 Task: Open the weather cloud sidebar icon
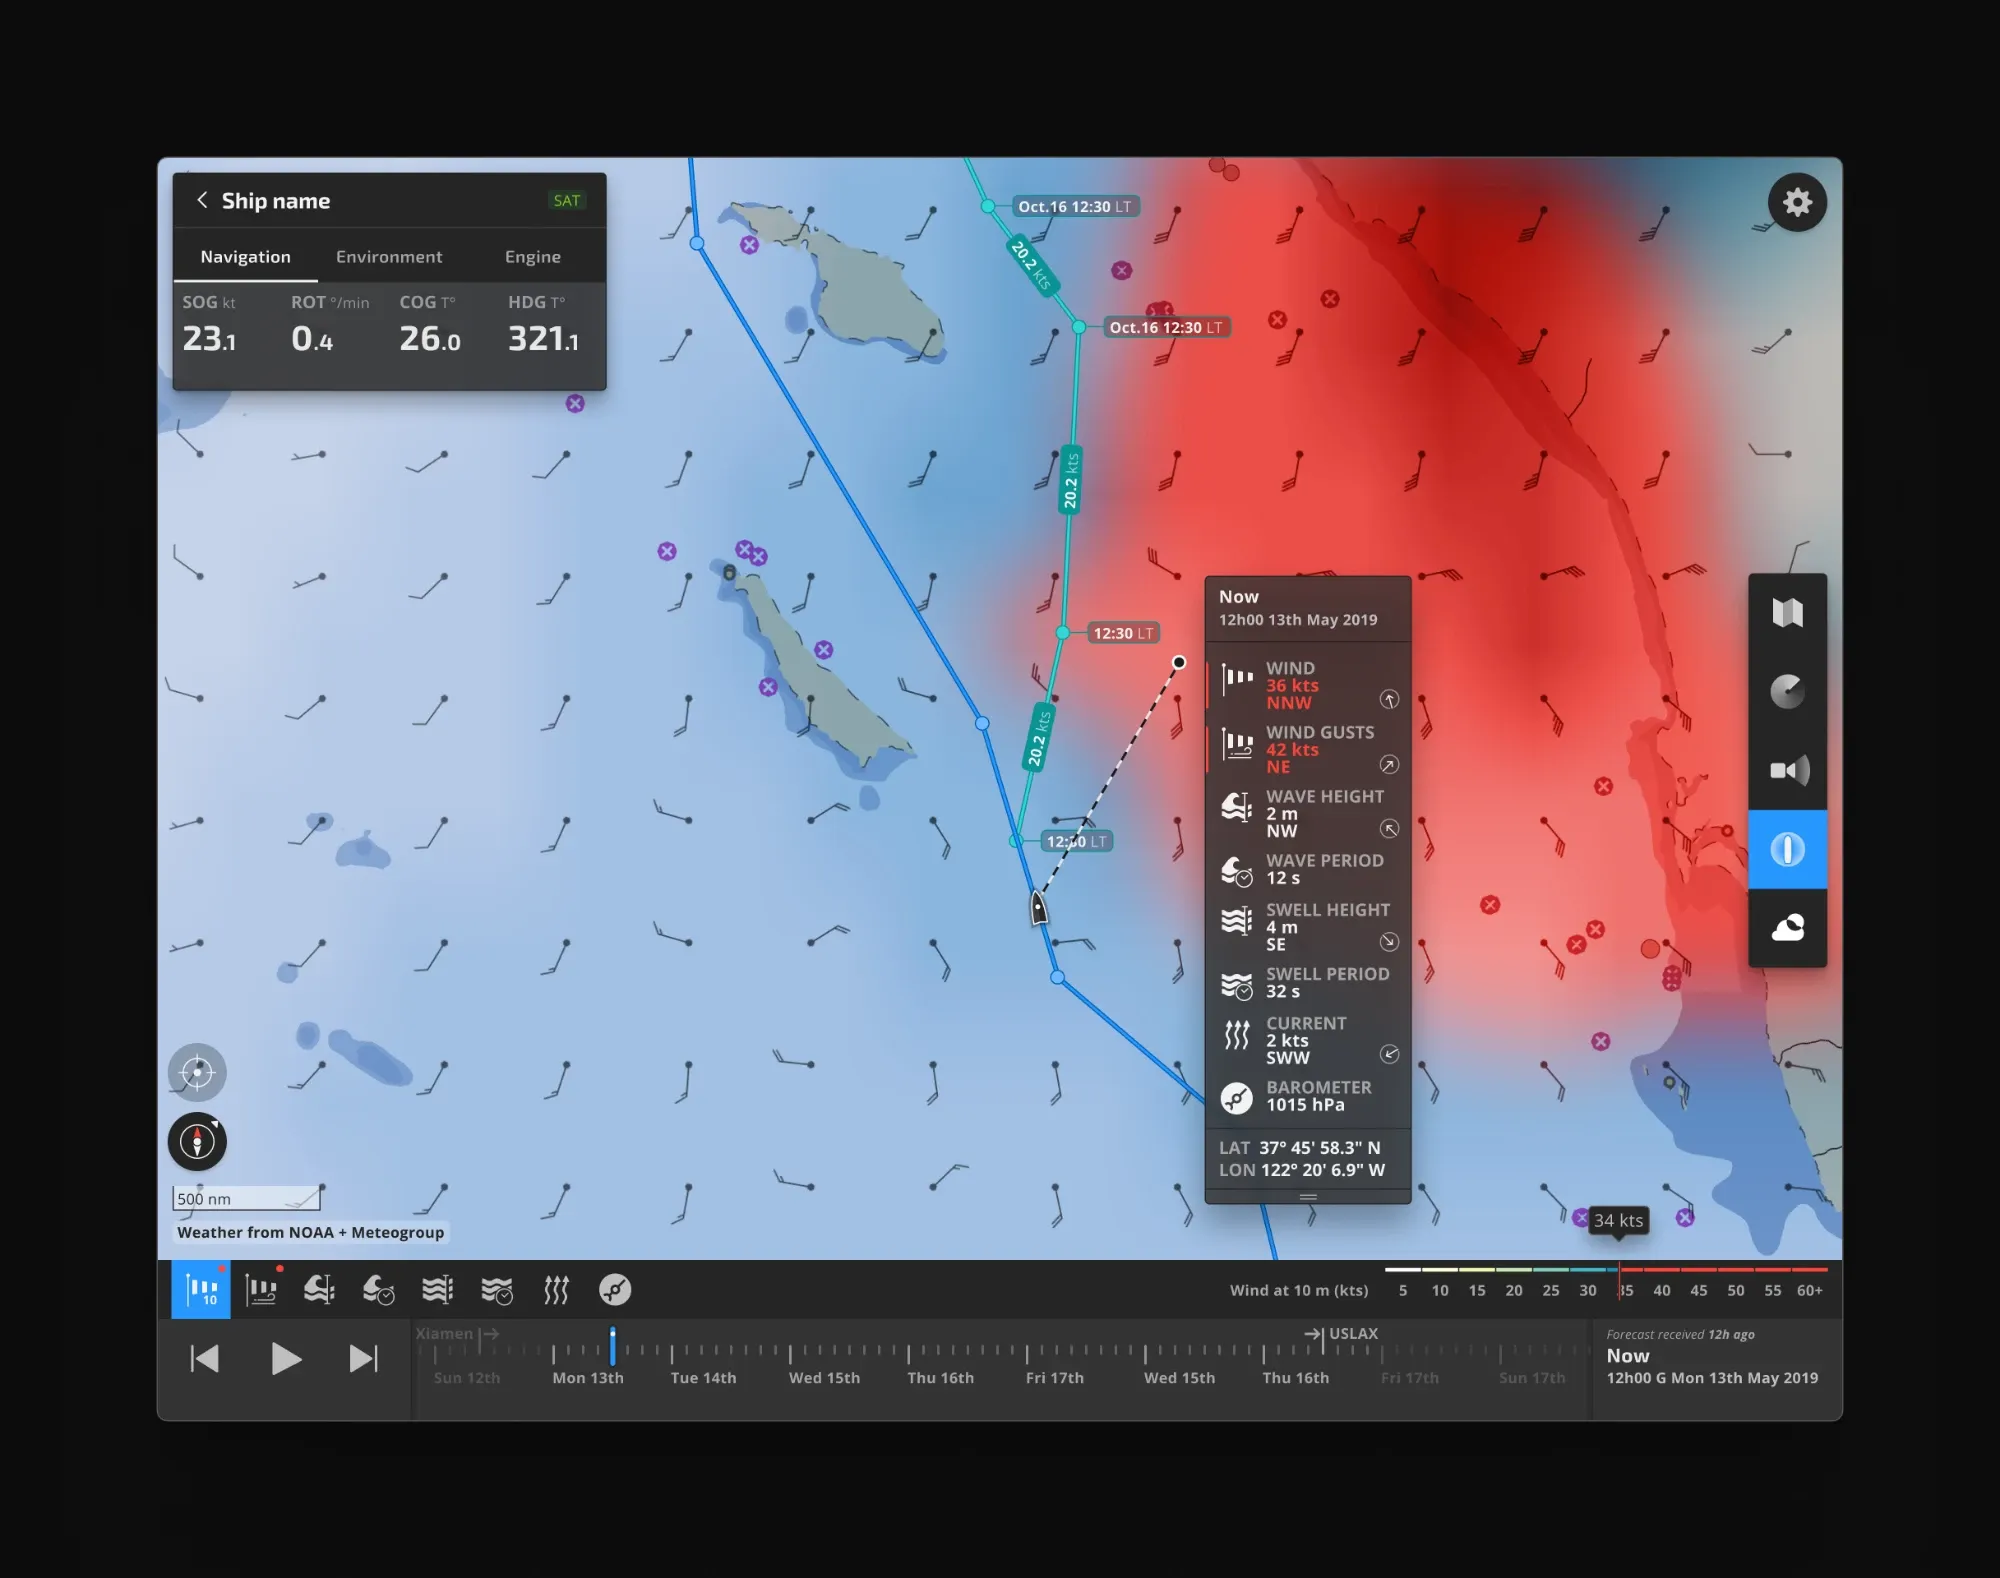point(1787,928)
